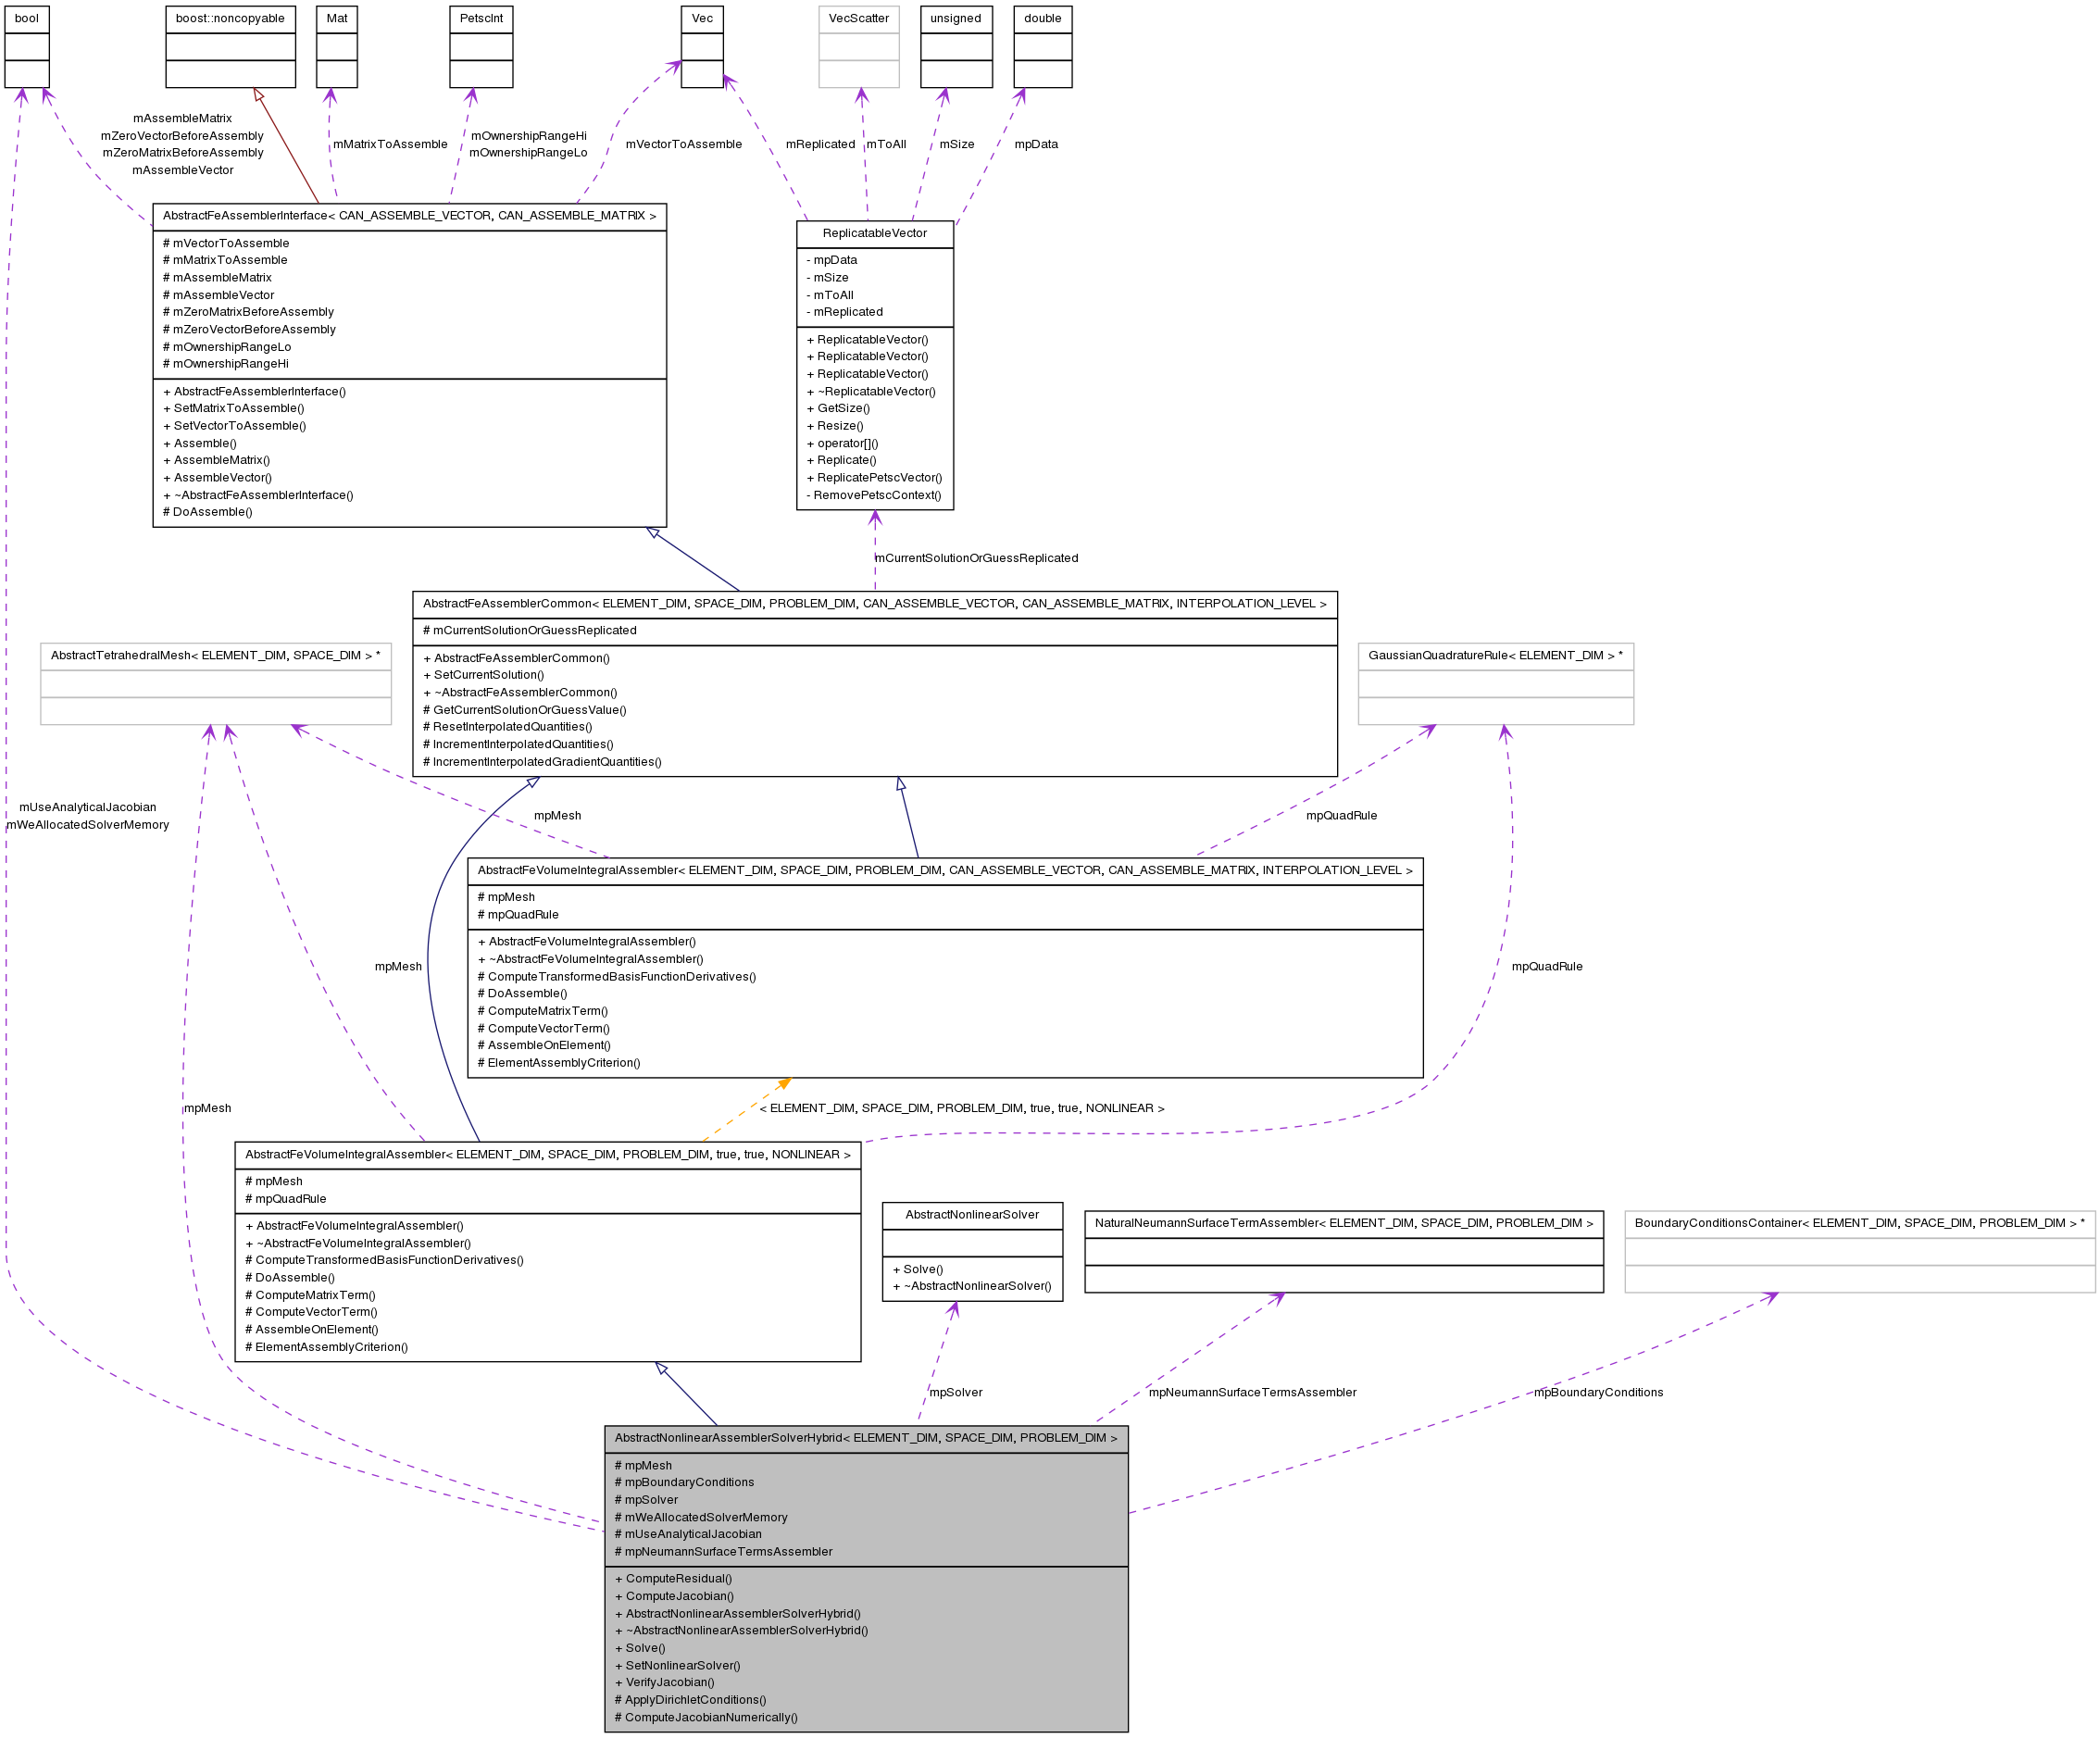Click the VecScatter node at top

click(x=858, y=18)
